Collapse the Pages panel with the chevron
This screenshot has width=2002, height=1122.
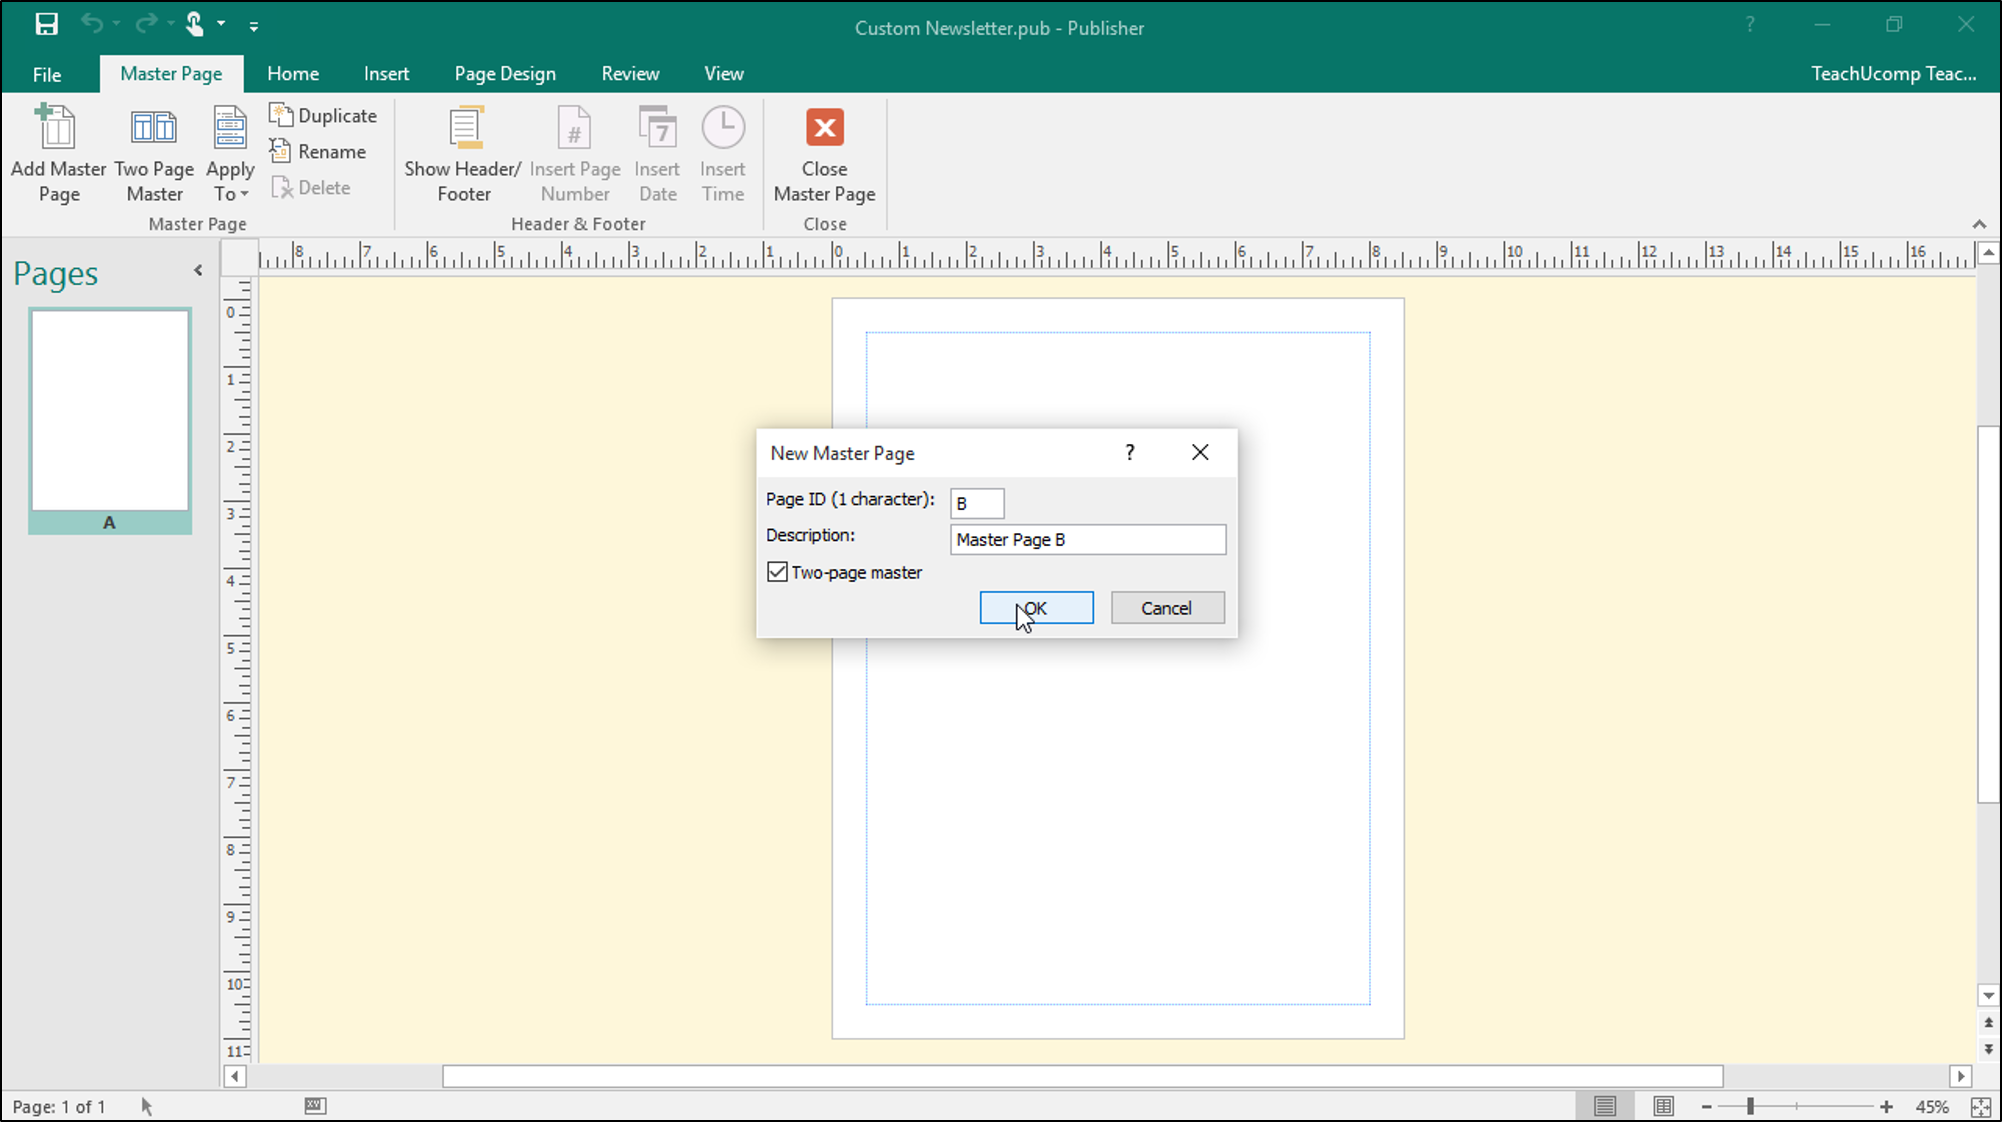tap(197, 270)
